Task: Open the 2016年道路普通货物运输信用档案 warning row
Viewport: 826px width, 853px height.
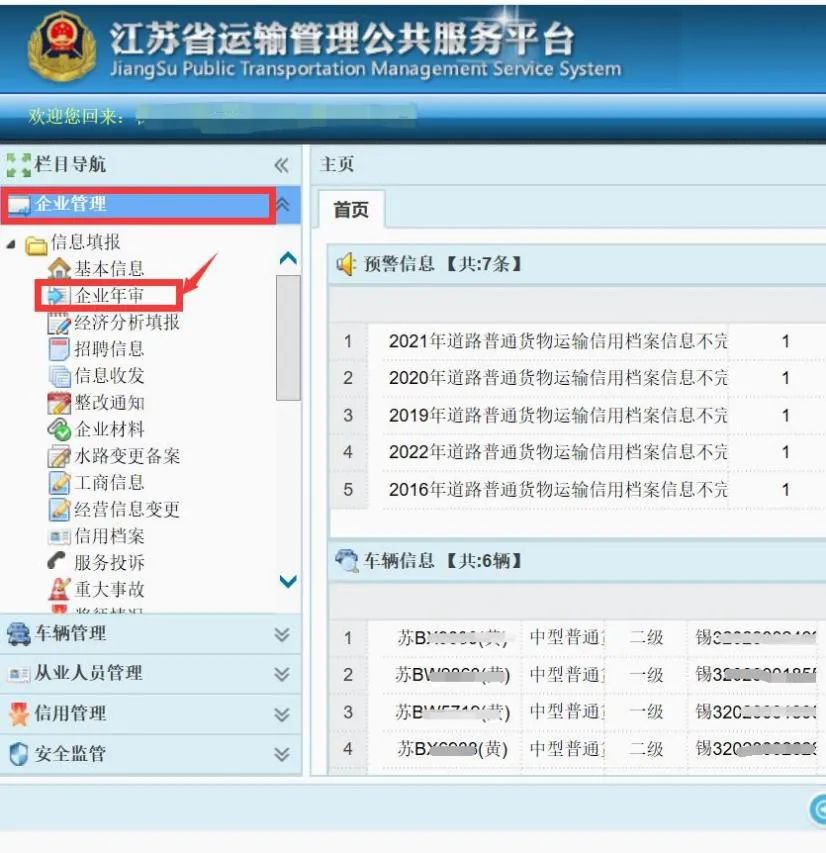Action: (x=557, y=490)
